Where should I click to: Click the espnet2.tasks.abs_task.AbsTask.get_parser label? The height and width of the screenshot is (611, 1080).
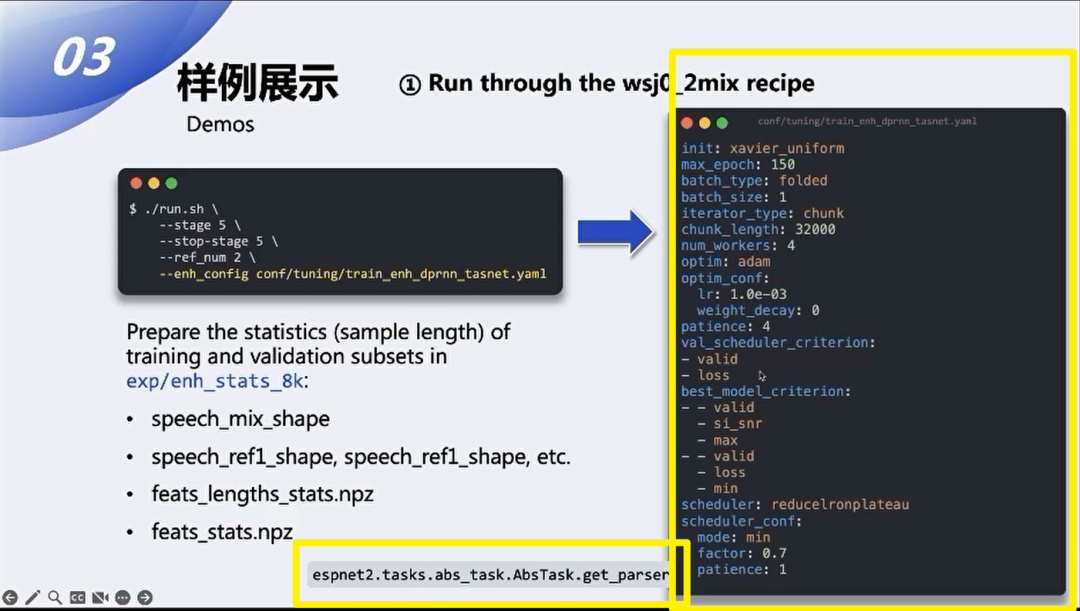[x=490, y=574]
